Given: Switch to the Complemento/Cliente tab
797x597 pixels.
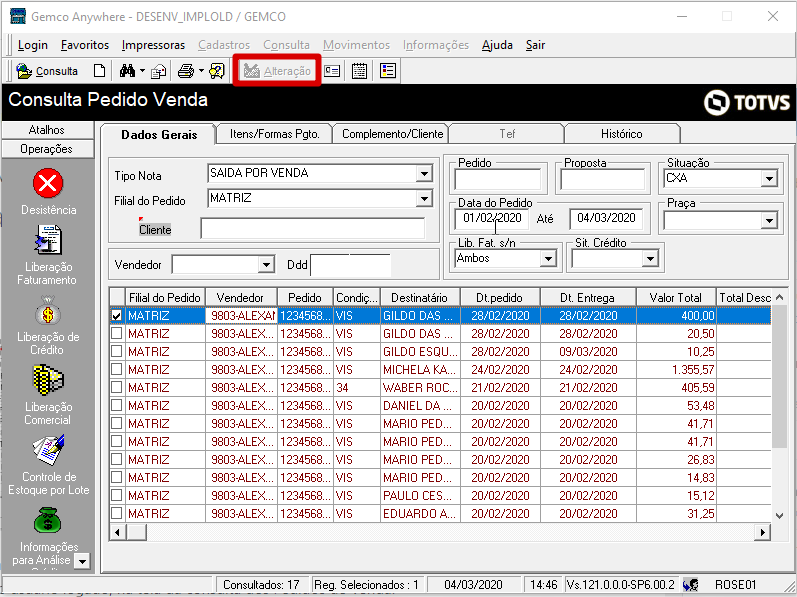Looking at the screenshot, I should (x=392, y=134).
